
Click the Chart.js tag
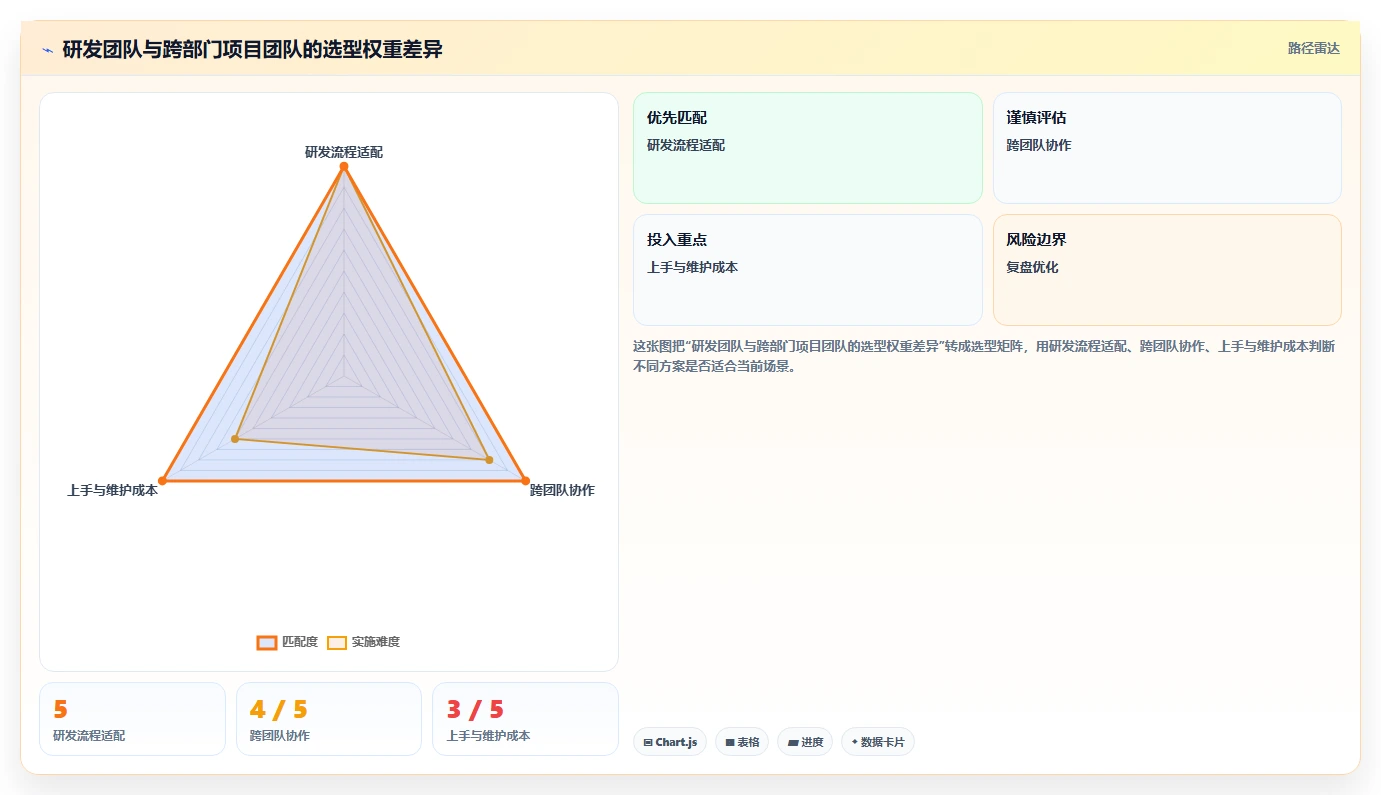tap(670, 742)
